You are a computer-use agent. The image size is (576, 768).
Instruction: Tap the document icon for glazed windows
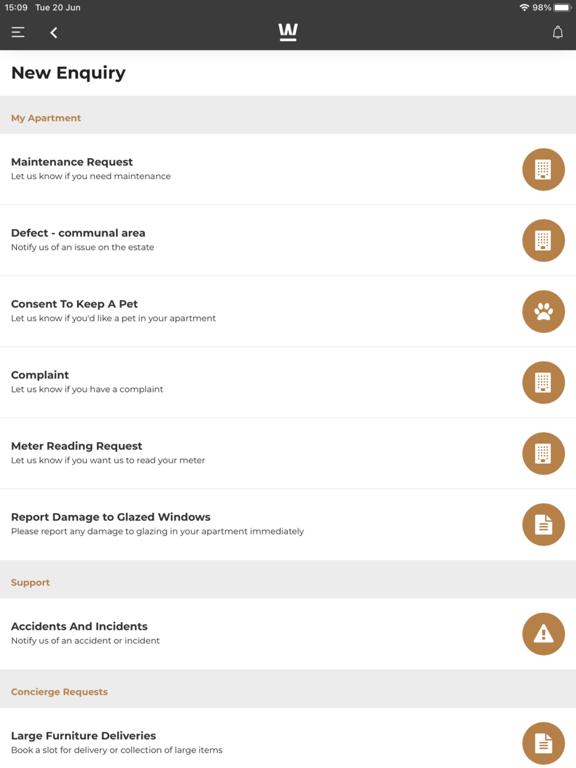click(543, 525)
